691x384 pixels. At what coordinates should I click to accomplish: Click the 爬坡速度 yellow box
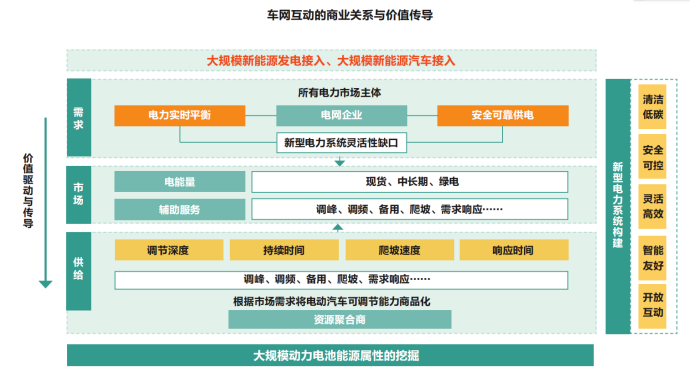coord(400,250)
